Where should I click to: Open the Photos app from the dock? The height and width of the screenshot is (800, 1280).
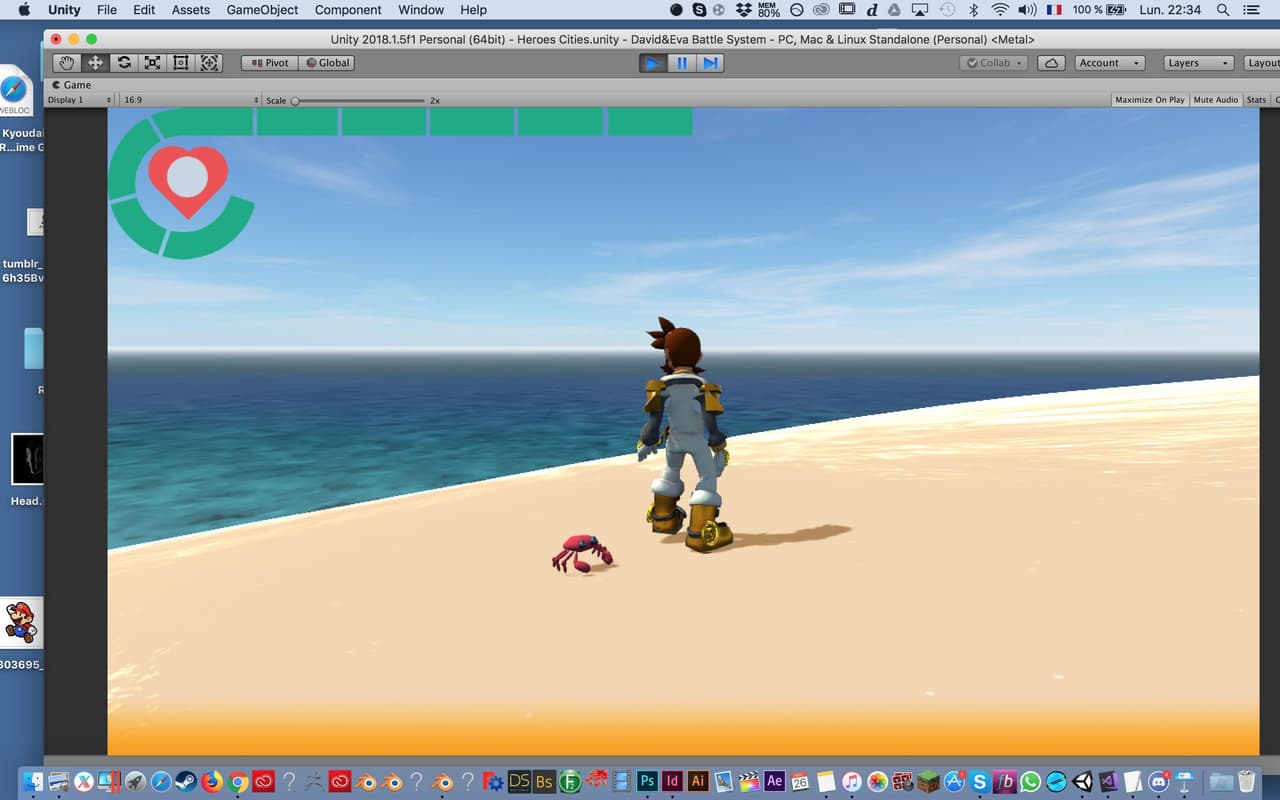877,781
